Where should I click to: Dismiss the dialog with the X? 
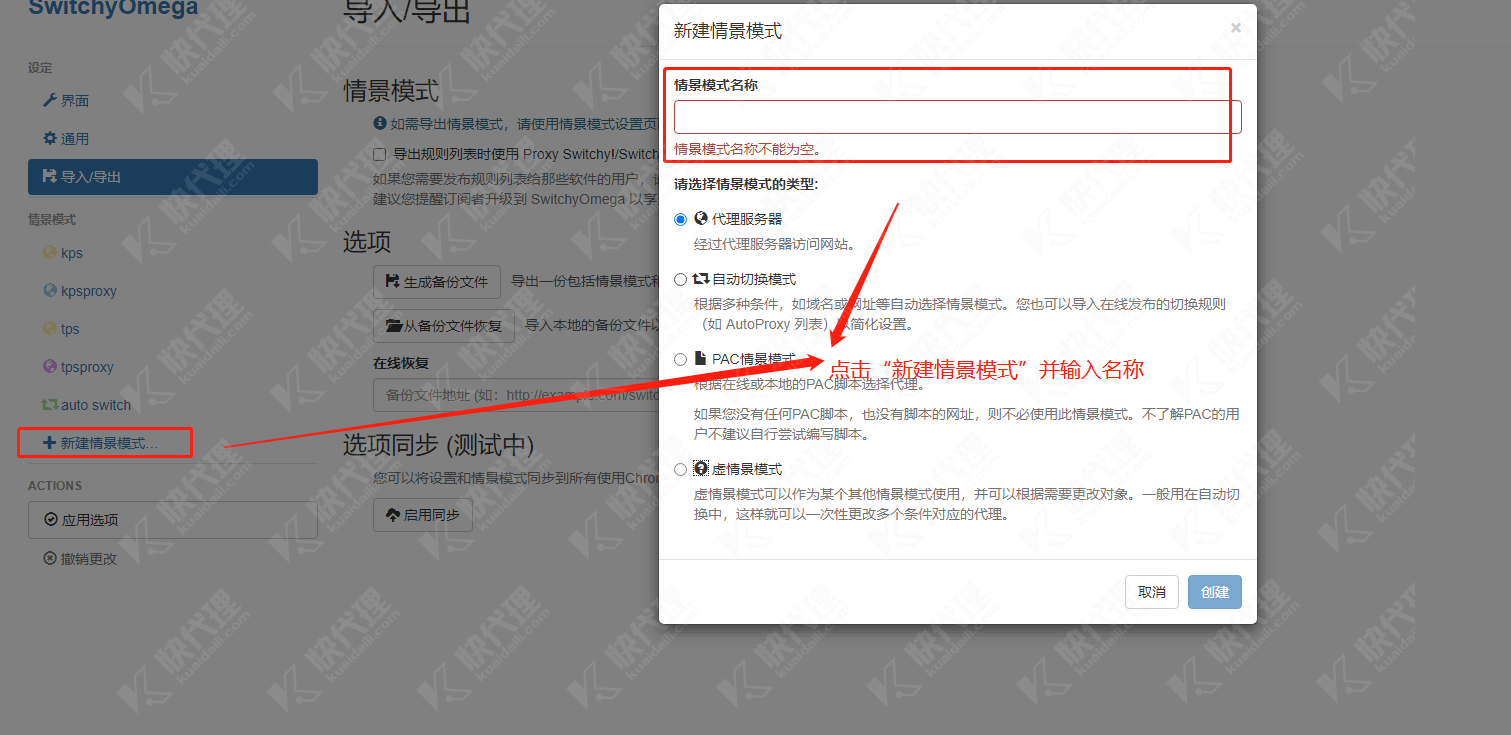1235,28
